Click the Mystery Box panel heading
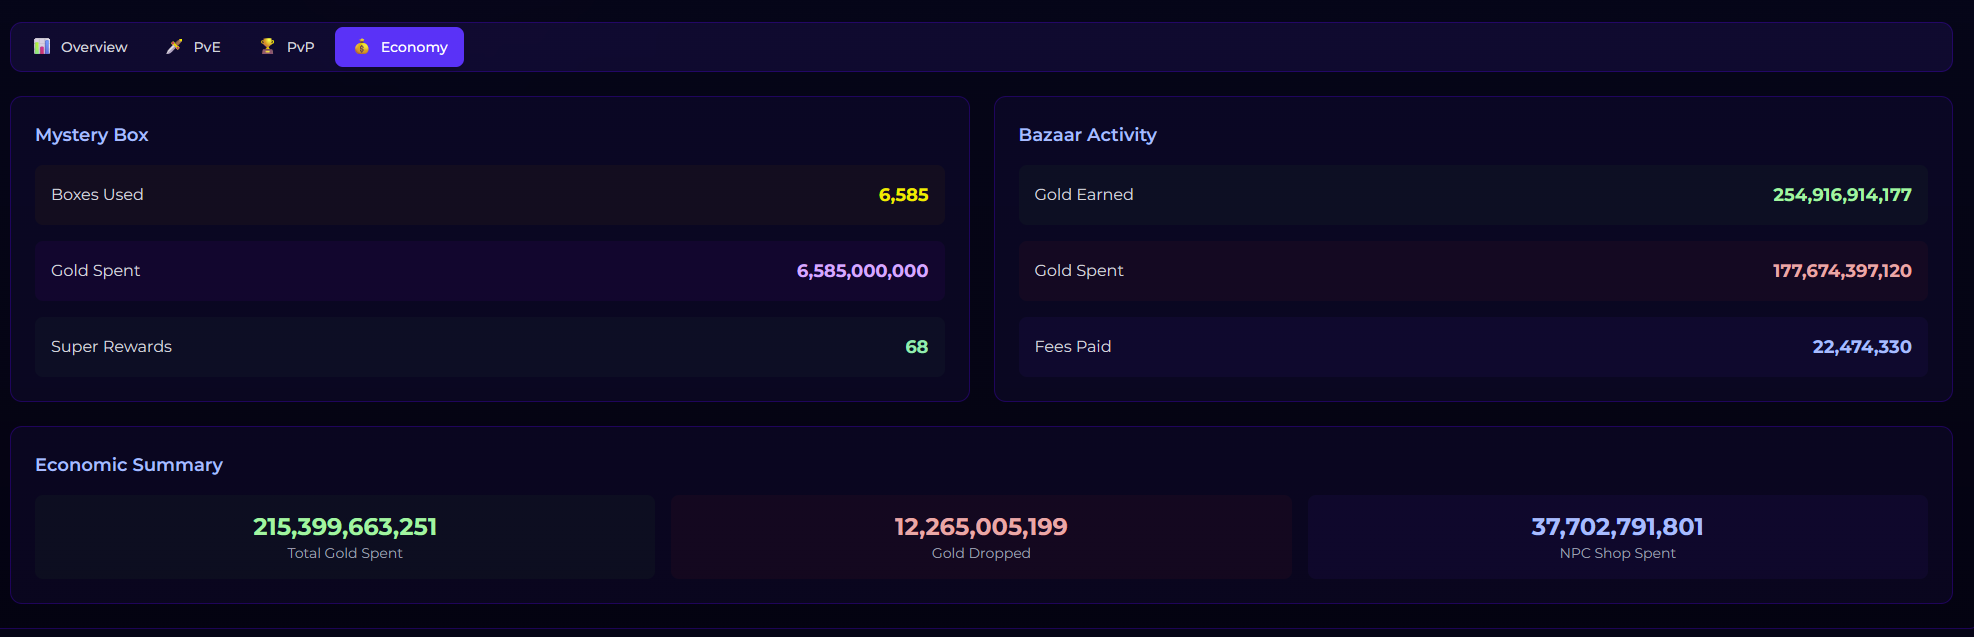 [92, 135]
